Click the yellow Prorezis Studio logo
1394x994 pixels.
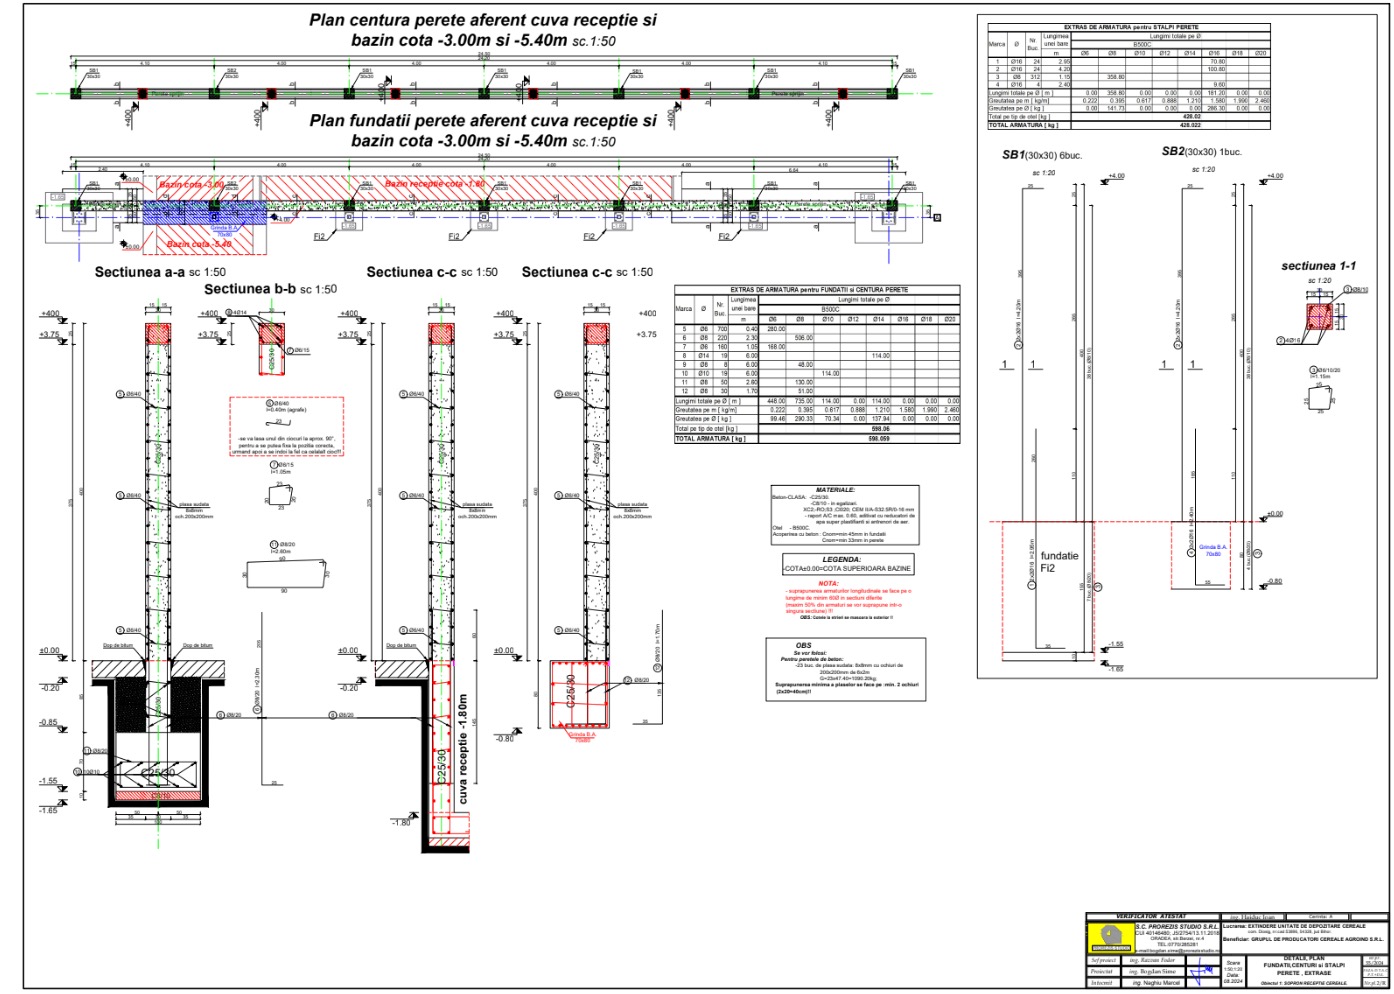pyautogui.click(x=1109, y=936)
